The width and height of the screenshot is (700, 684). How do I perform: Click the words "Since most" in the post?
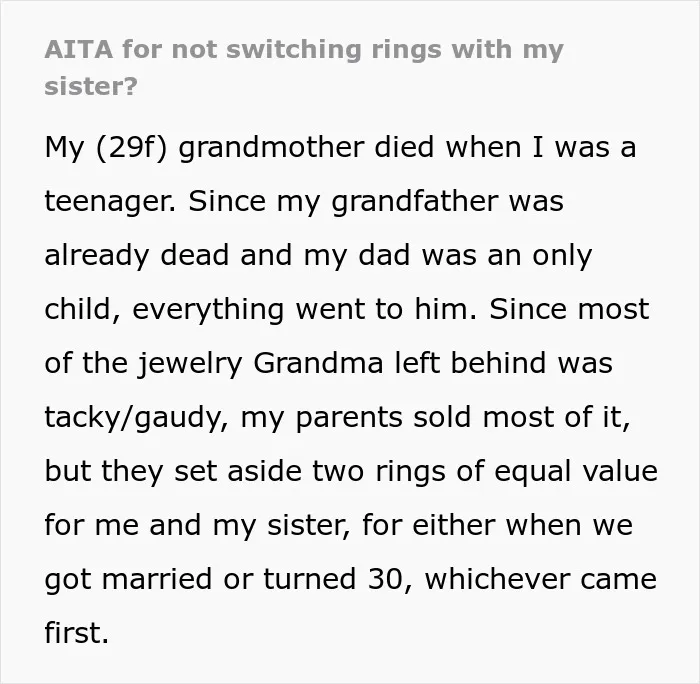(x=569, y=309)
